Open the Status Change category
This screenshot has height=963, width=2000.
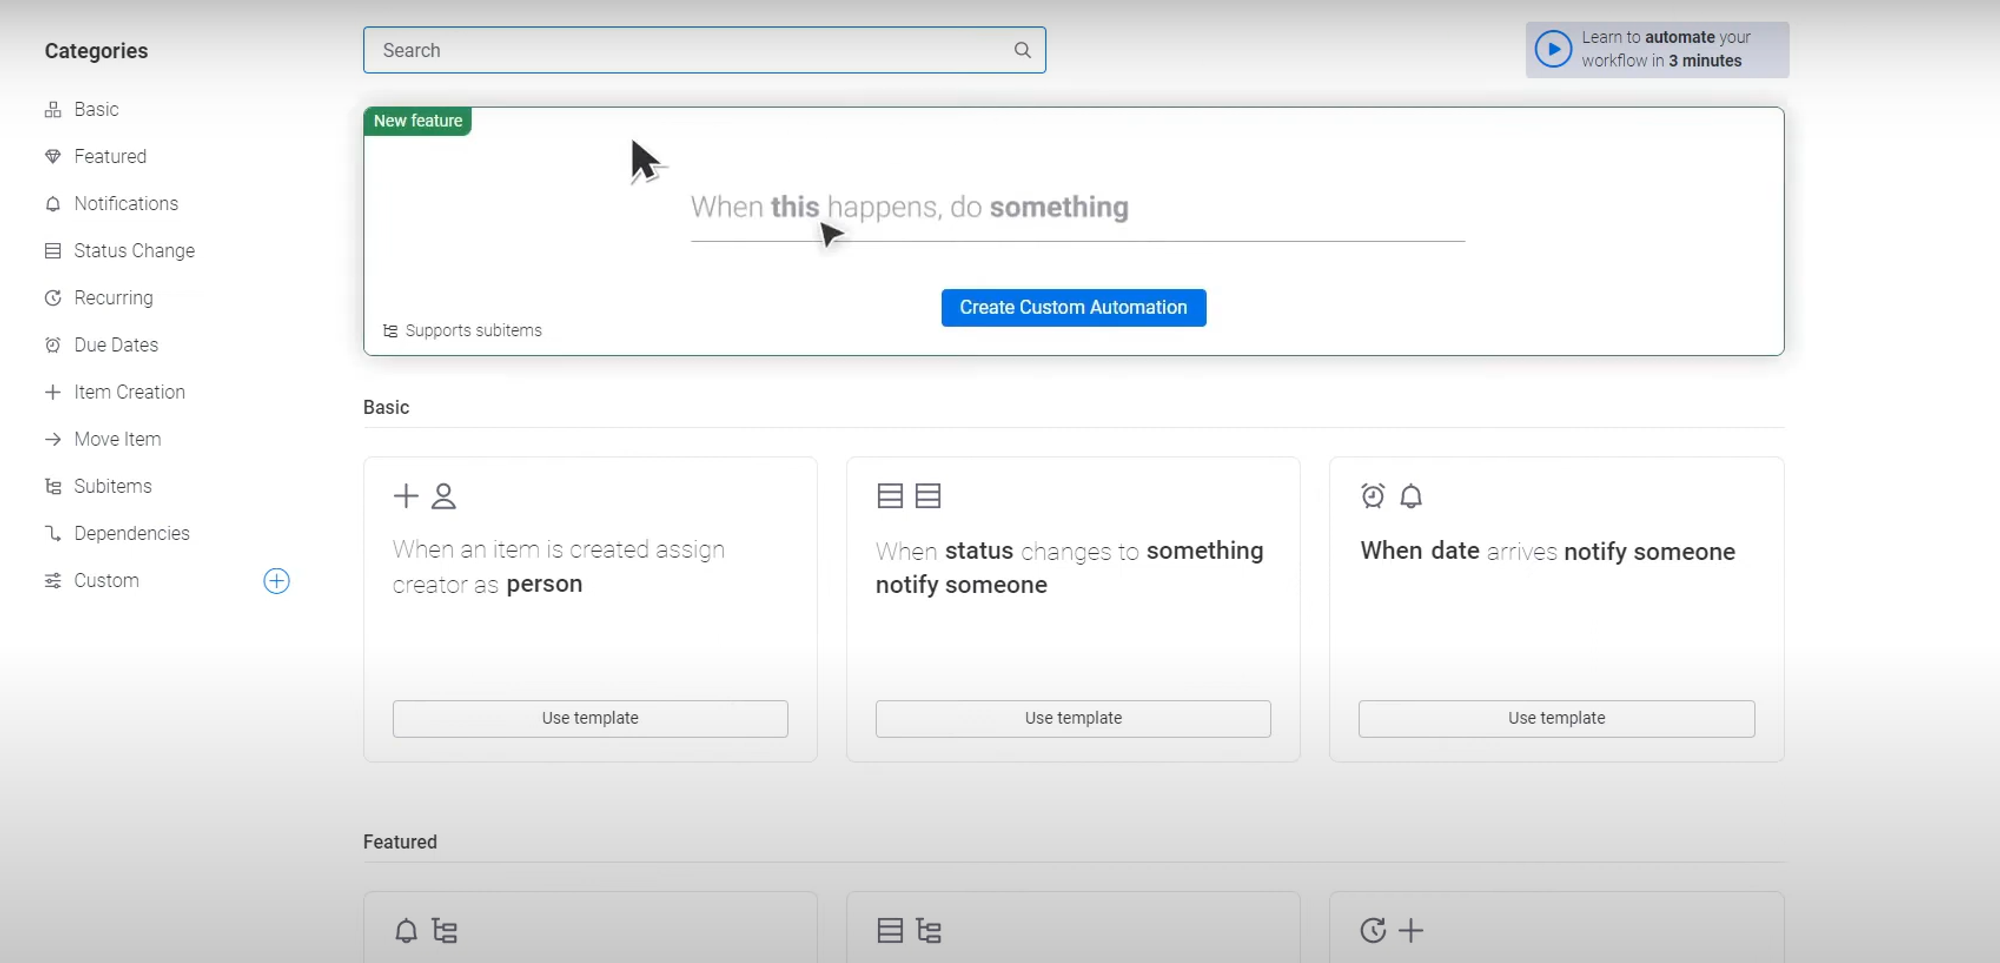134,251
